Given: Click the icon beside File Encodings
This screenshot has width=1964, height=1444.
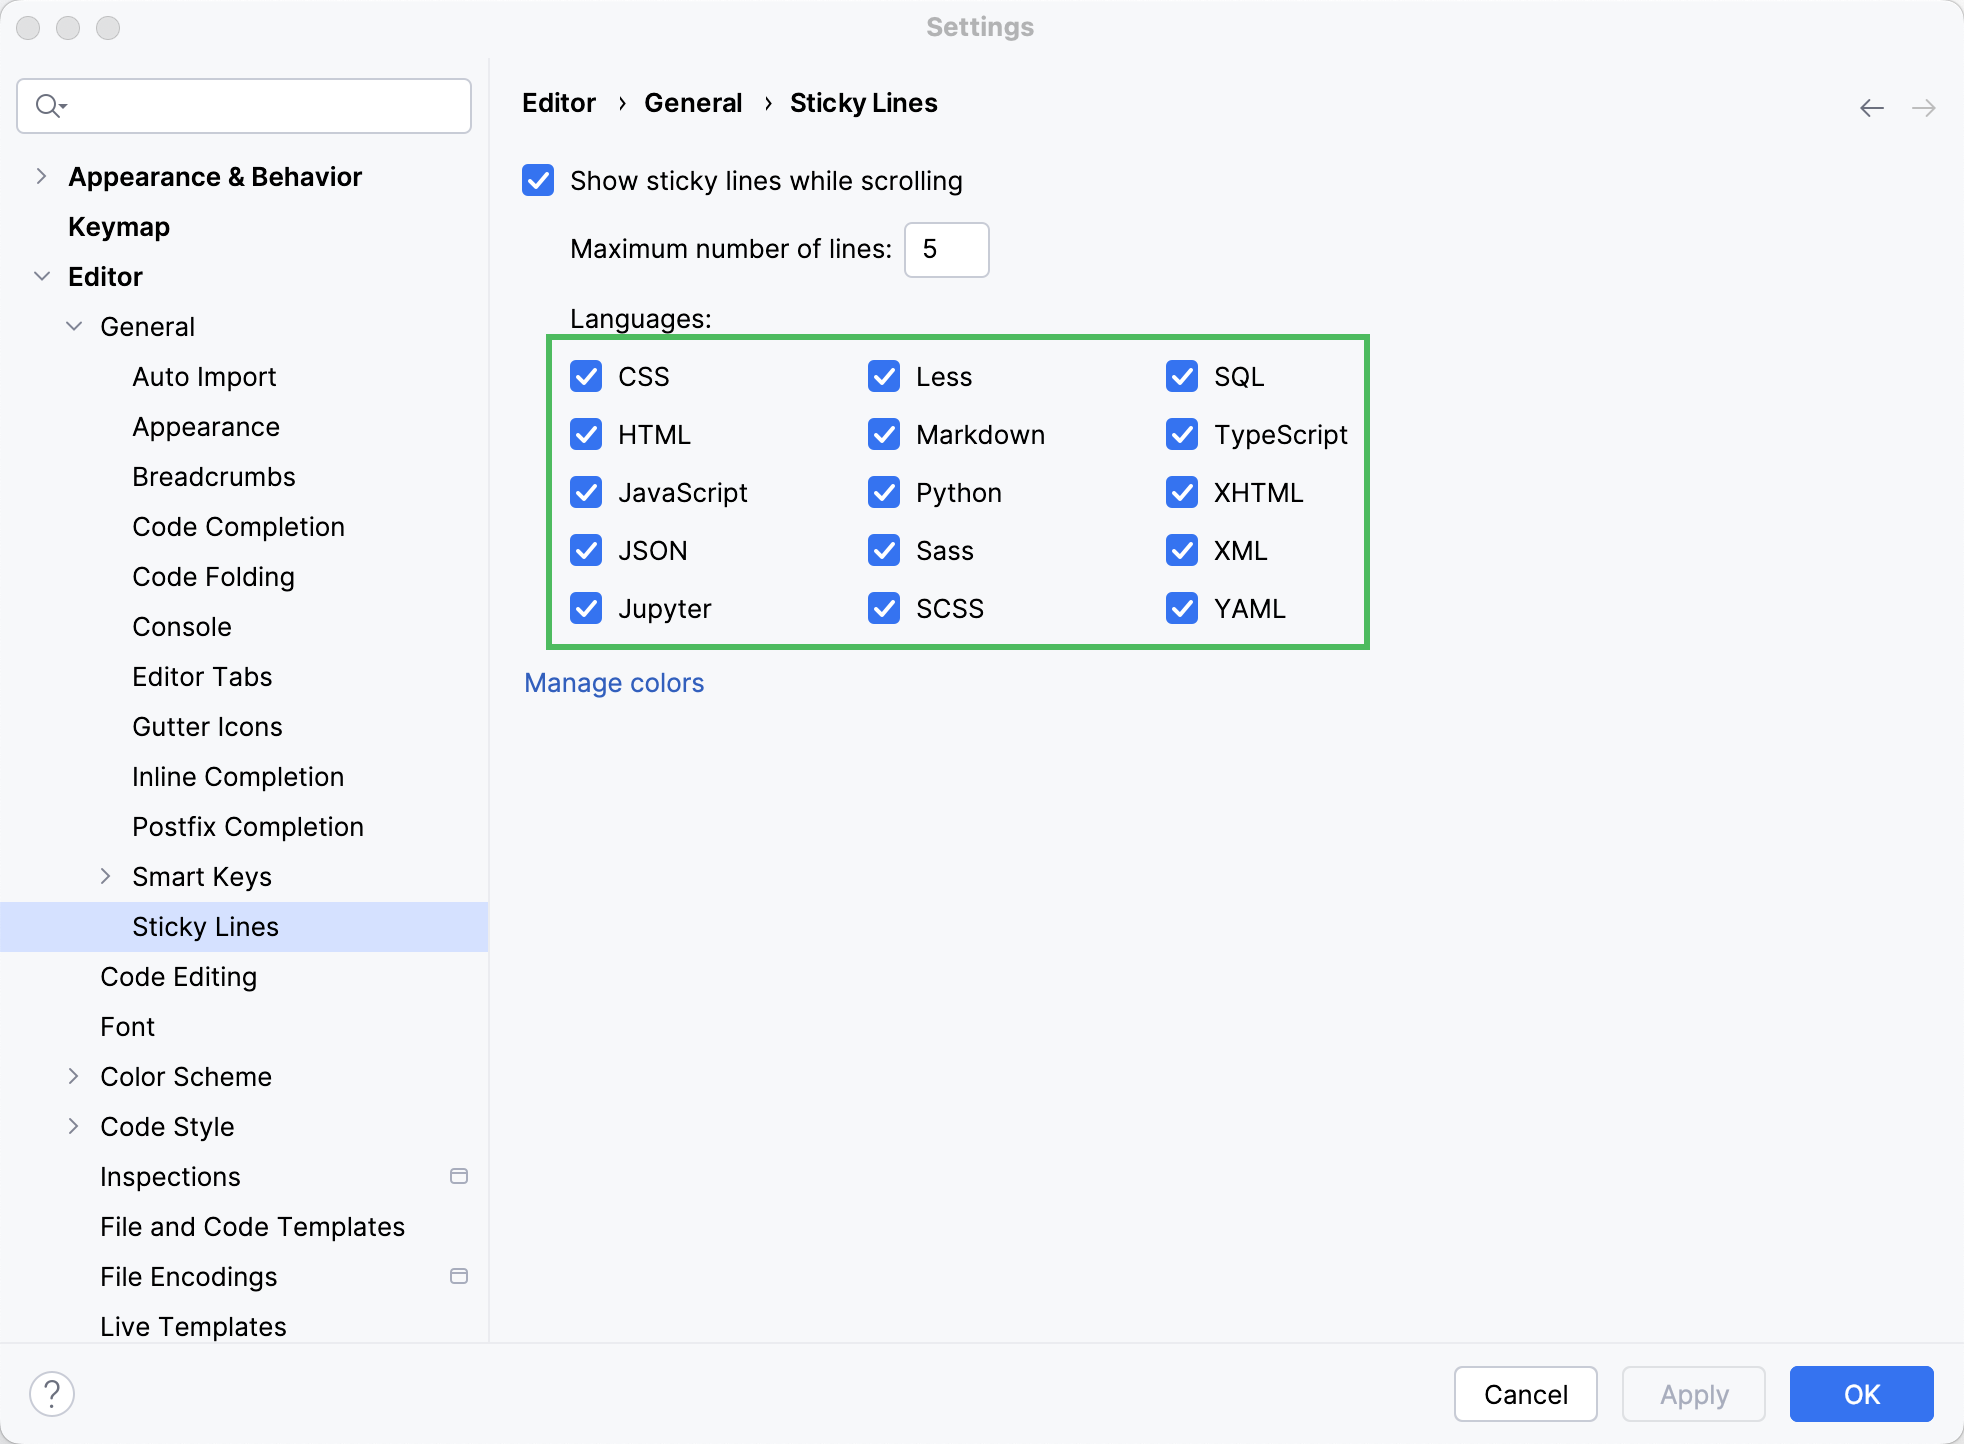Looking at the screenshot, I should tap(460, 1276).
